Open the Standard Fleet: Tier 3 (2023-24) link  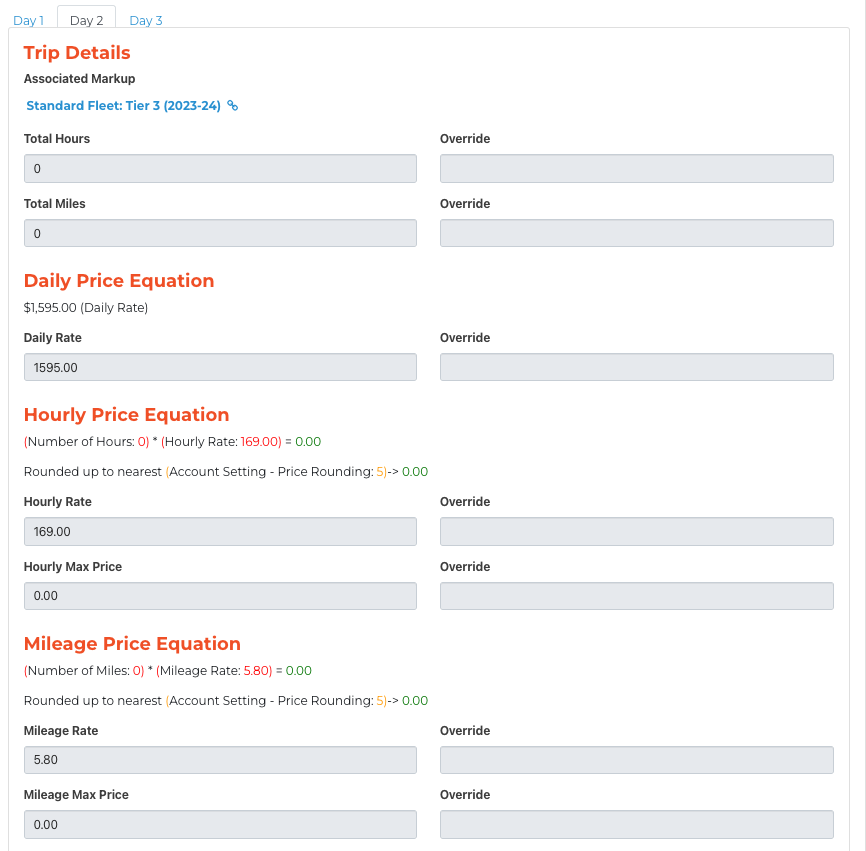[124, 105]
